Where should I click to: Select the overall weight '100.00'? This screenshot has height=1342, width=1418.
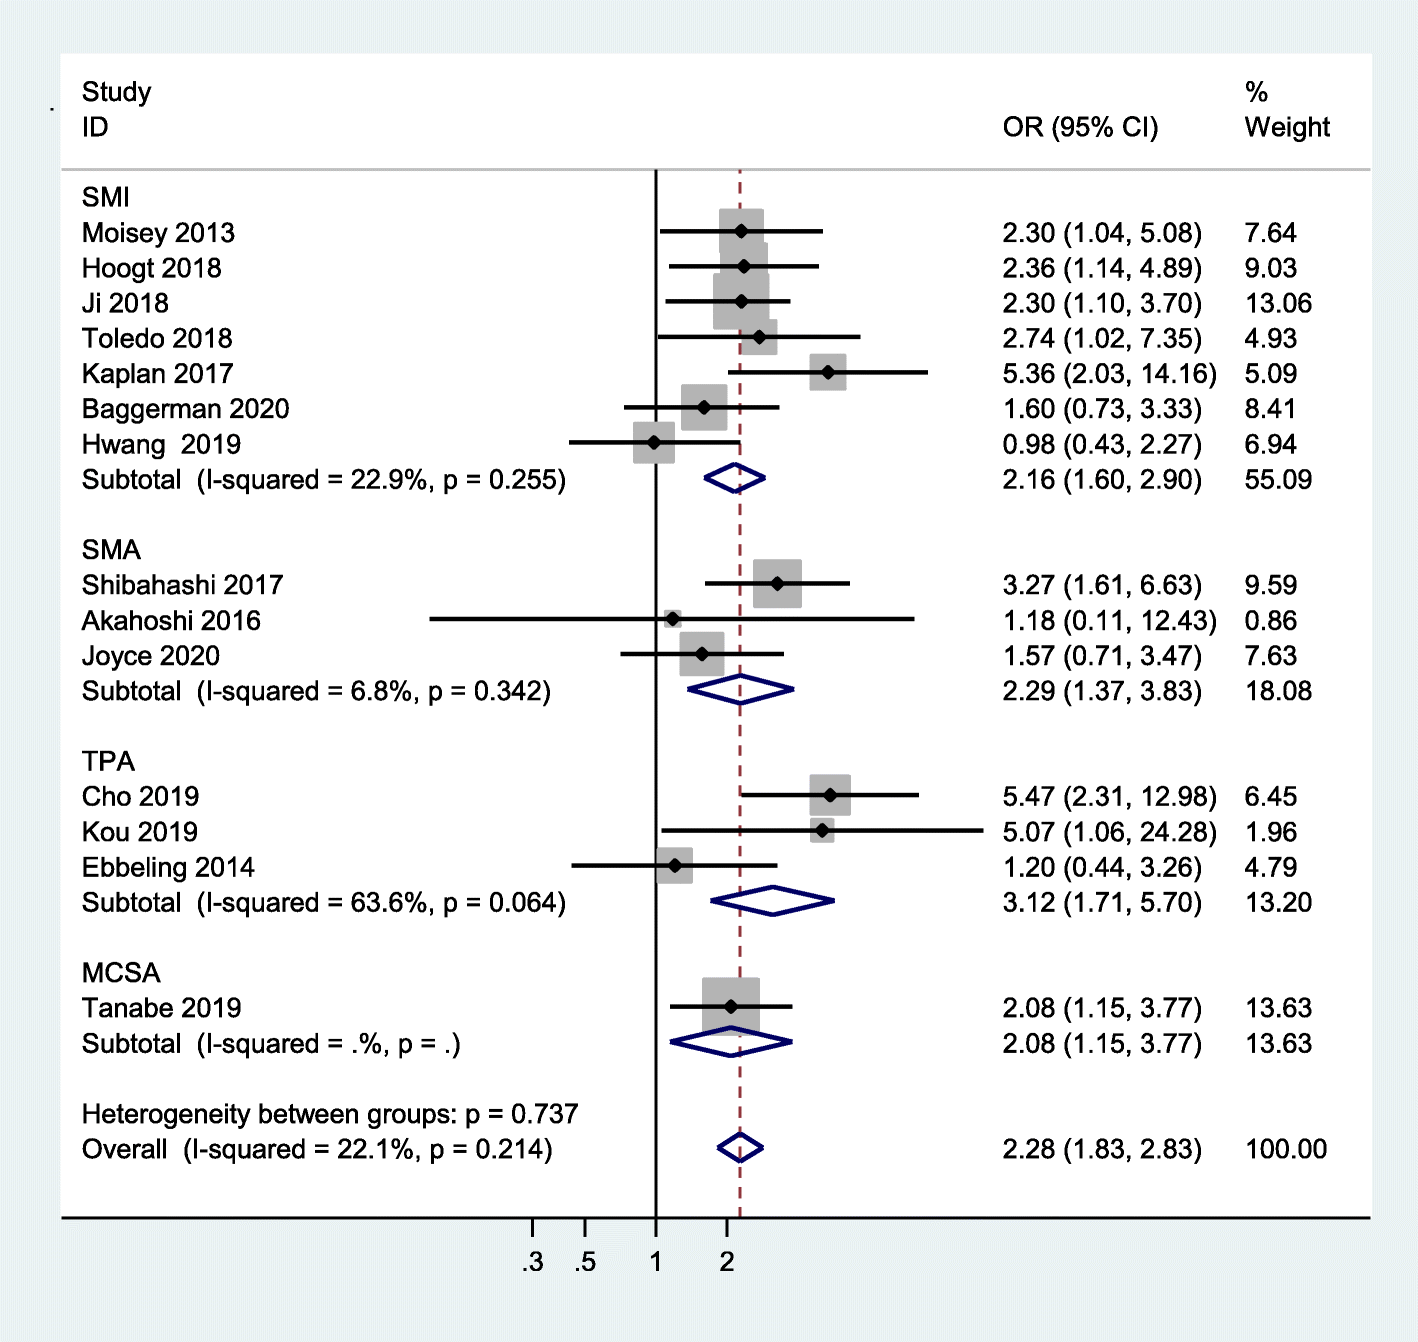click(x=1286, y=1150)
